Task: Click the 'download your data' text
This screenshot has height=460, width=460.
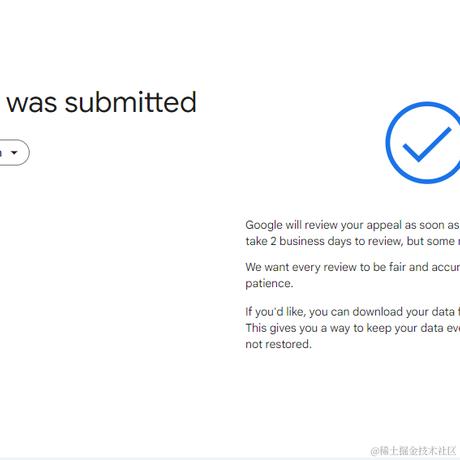Action: (x=404, y=312)
